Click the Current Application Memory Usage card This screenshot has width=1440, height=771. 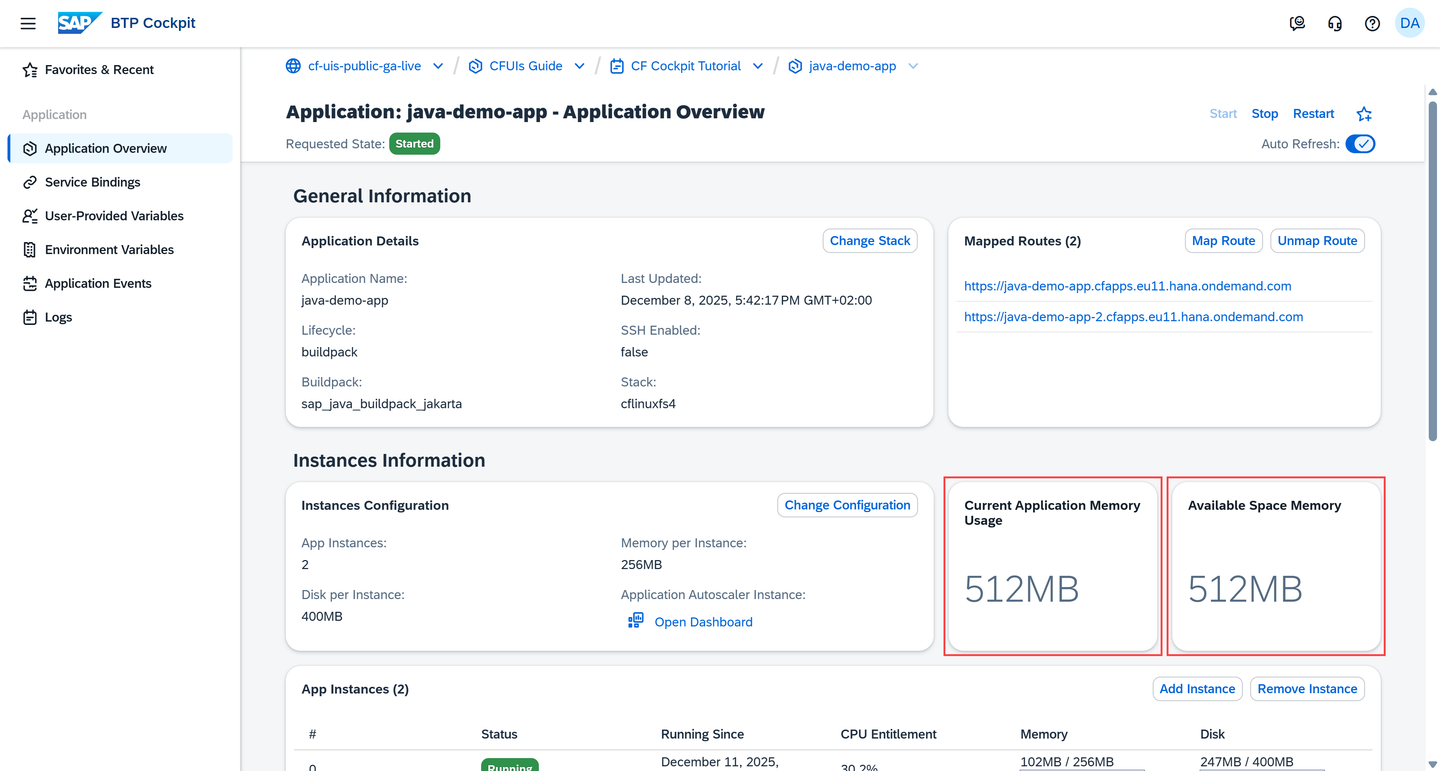pos(1053,567)
